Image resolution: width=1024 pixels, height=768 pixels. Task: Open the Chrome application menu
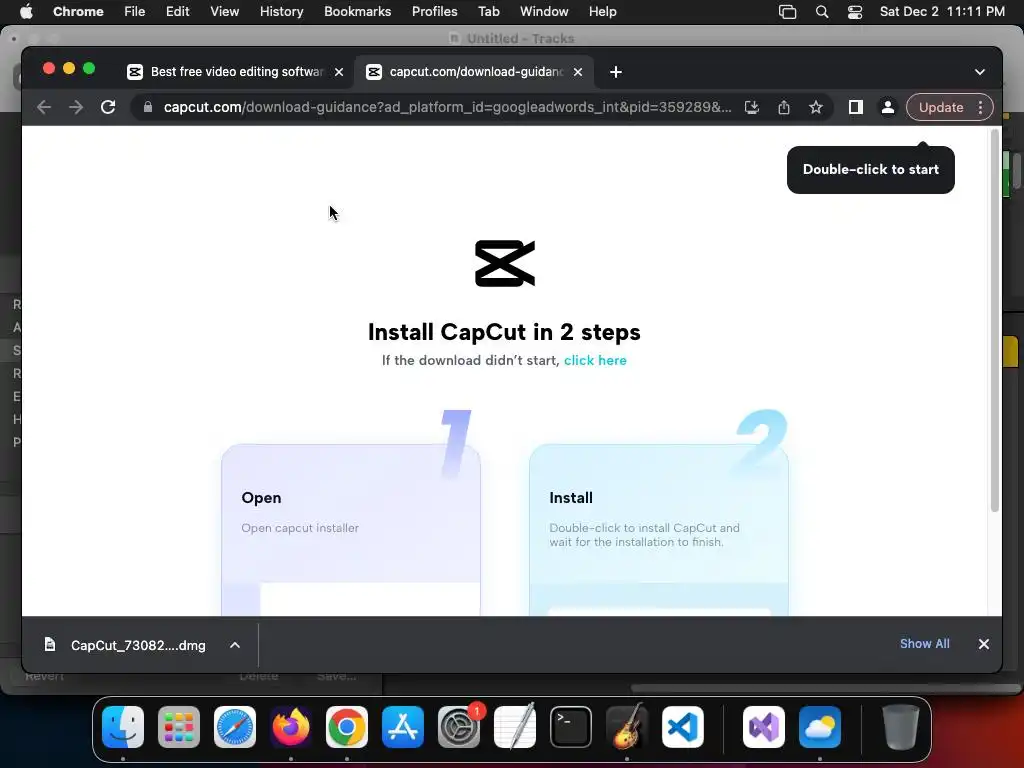[78, 12]
